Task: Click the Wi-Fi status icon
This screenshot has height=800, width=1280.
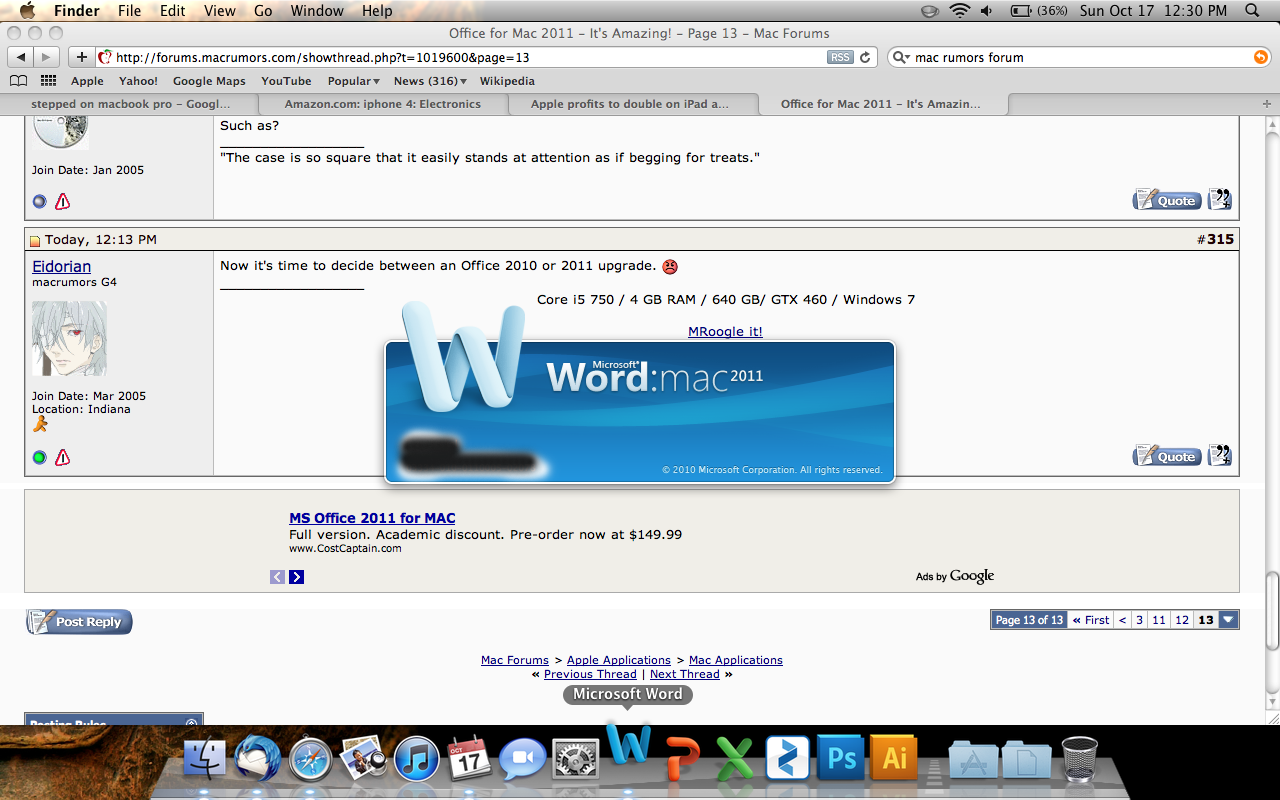Action: [960, 11]
